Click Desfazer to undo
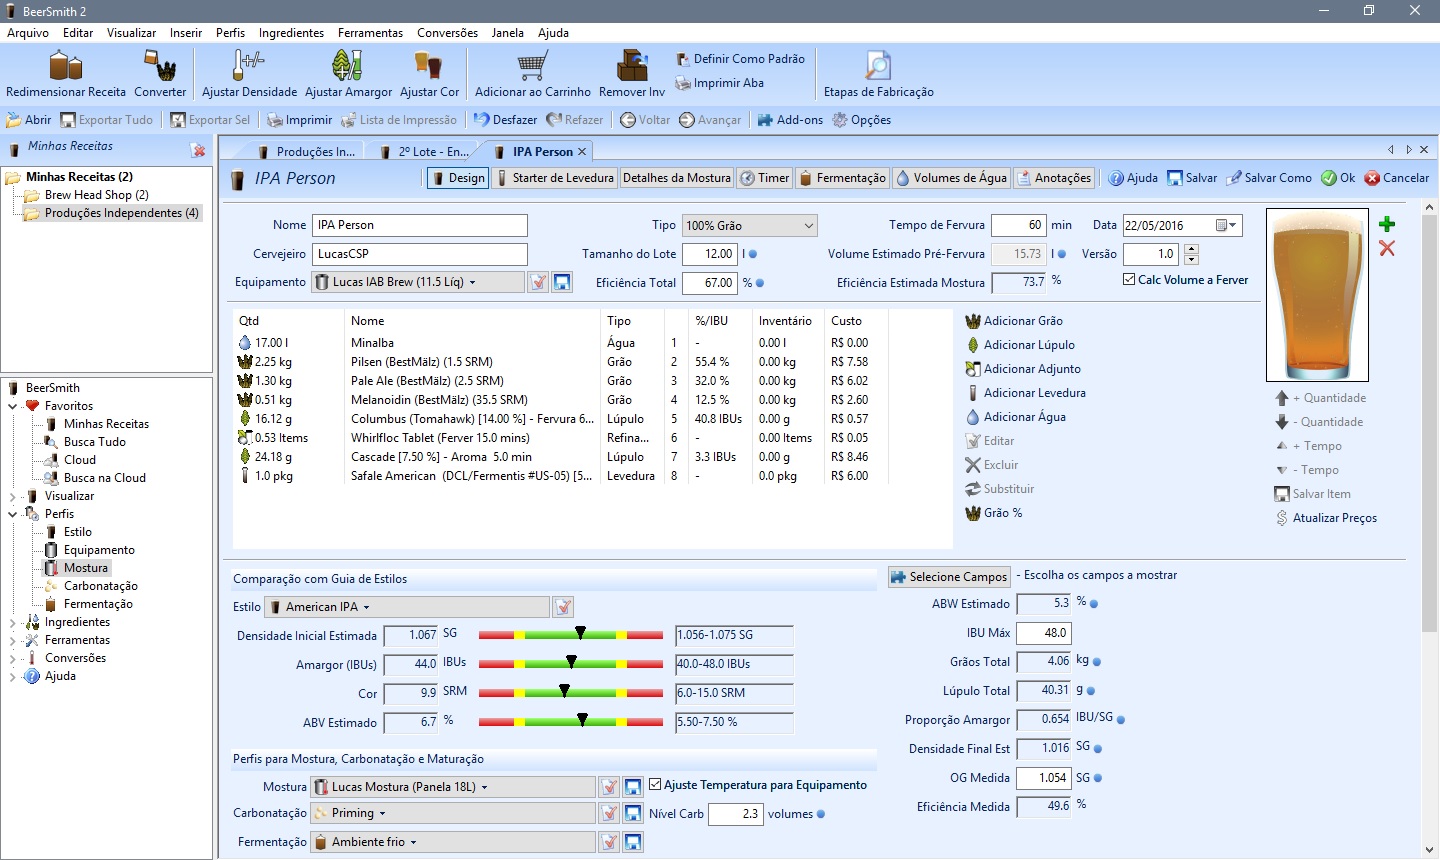This screenshot has width=1440, height=860. 505,120
